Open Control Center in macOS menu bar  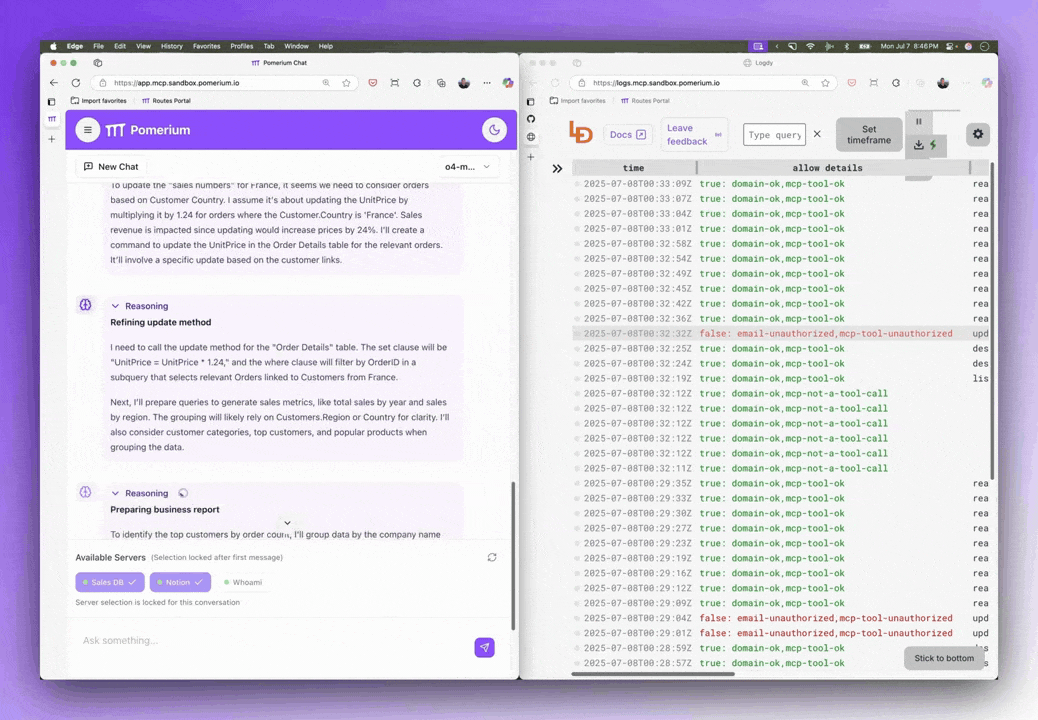[951, 46]
